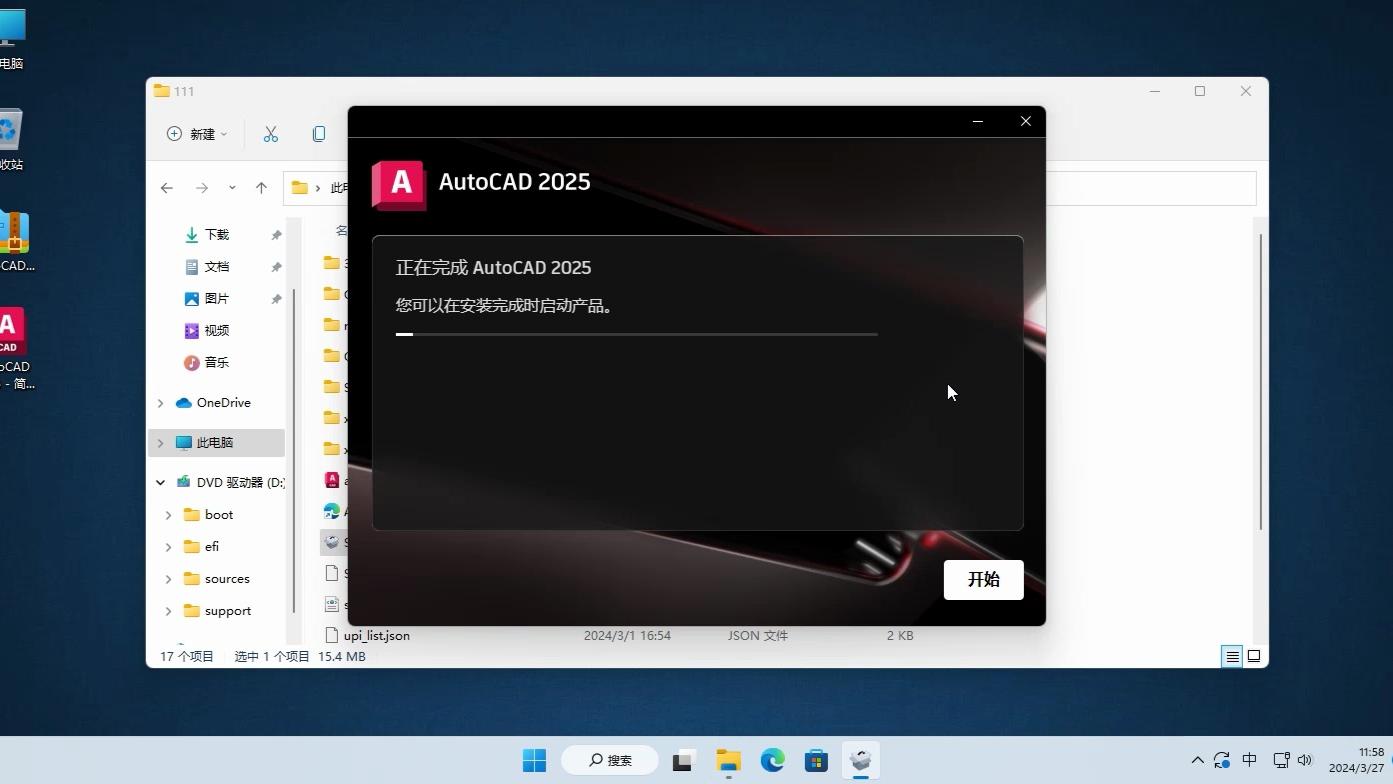Expand the support folder node
Image resolution: width=1393 pixels, height=784 pixels.
[x=168, y=611]
